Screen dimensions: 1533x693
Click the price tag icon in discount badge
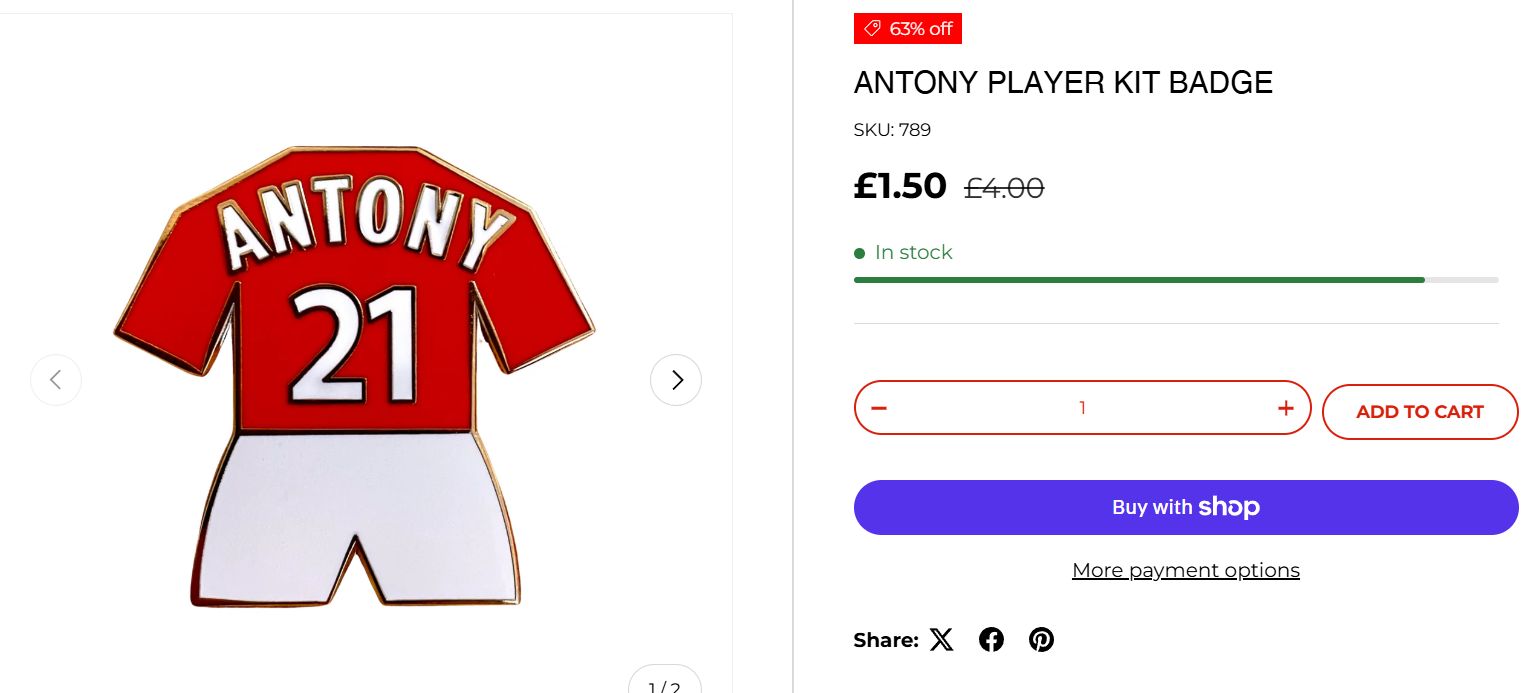click(872, 29)
